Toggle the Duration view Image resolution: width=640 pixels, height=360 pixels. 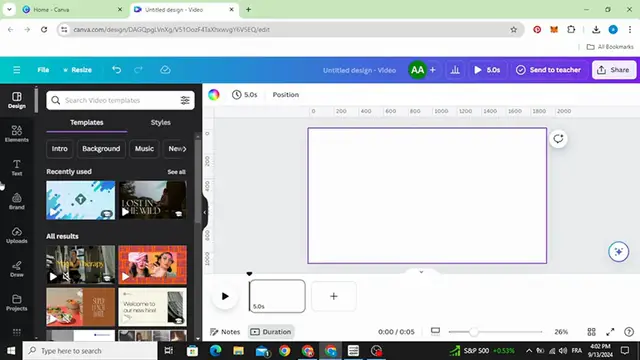[271, 332]
